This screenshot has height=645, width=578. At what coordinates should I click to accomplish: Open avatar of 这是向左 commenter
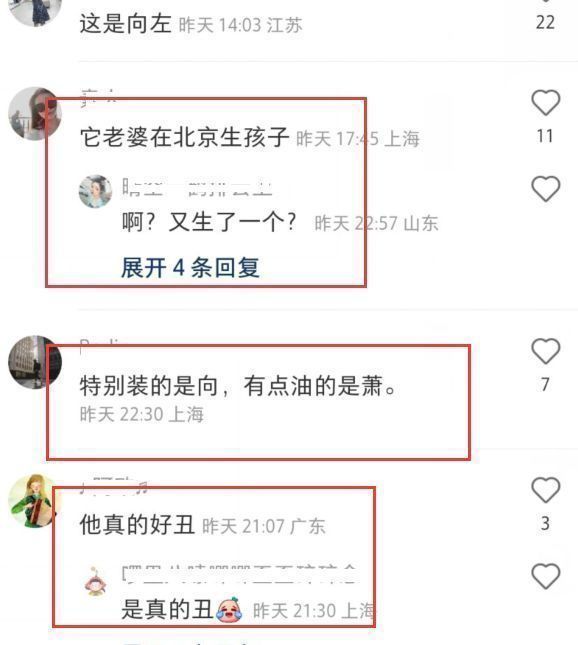tap(35, 12)
